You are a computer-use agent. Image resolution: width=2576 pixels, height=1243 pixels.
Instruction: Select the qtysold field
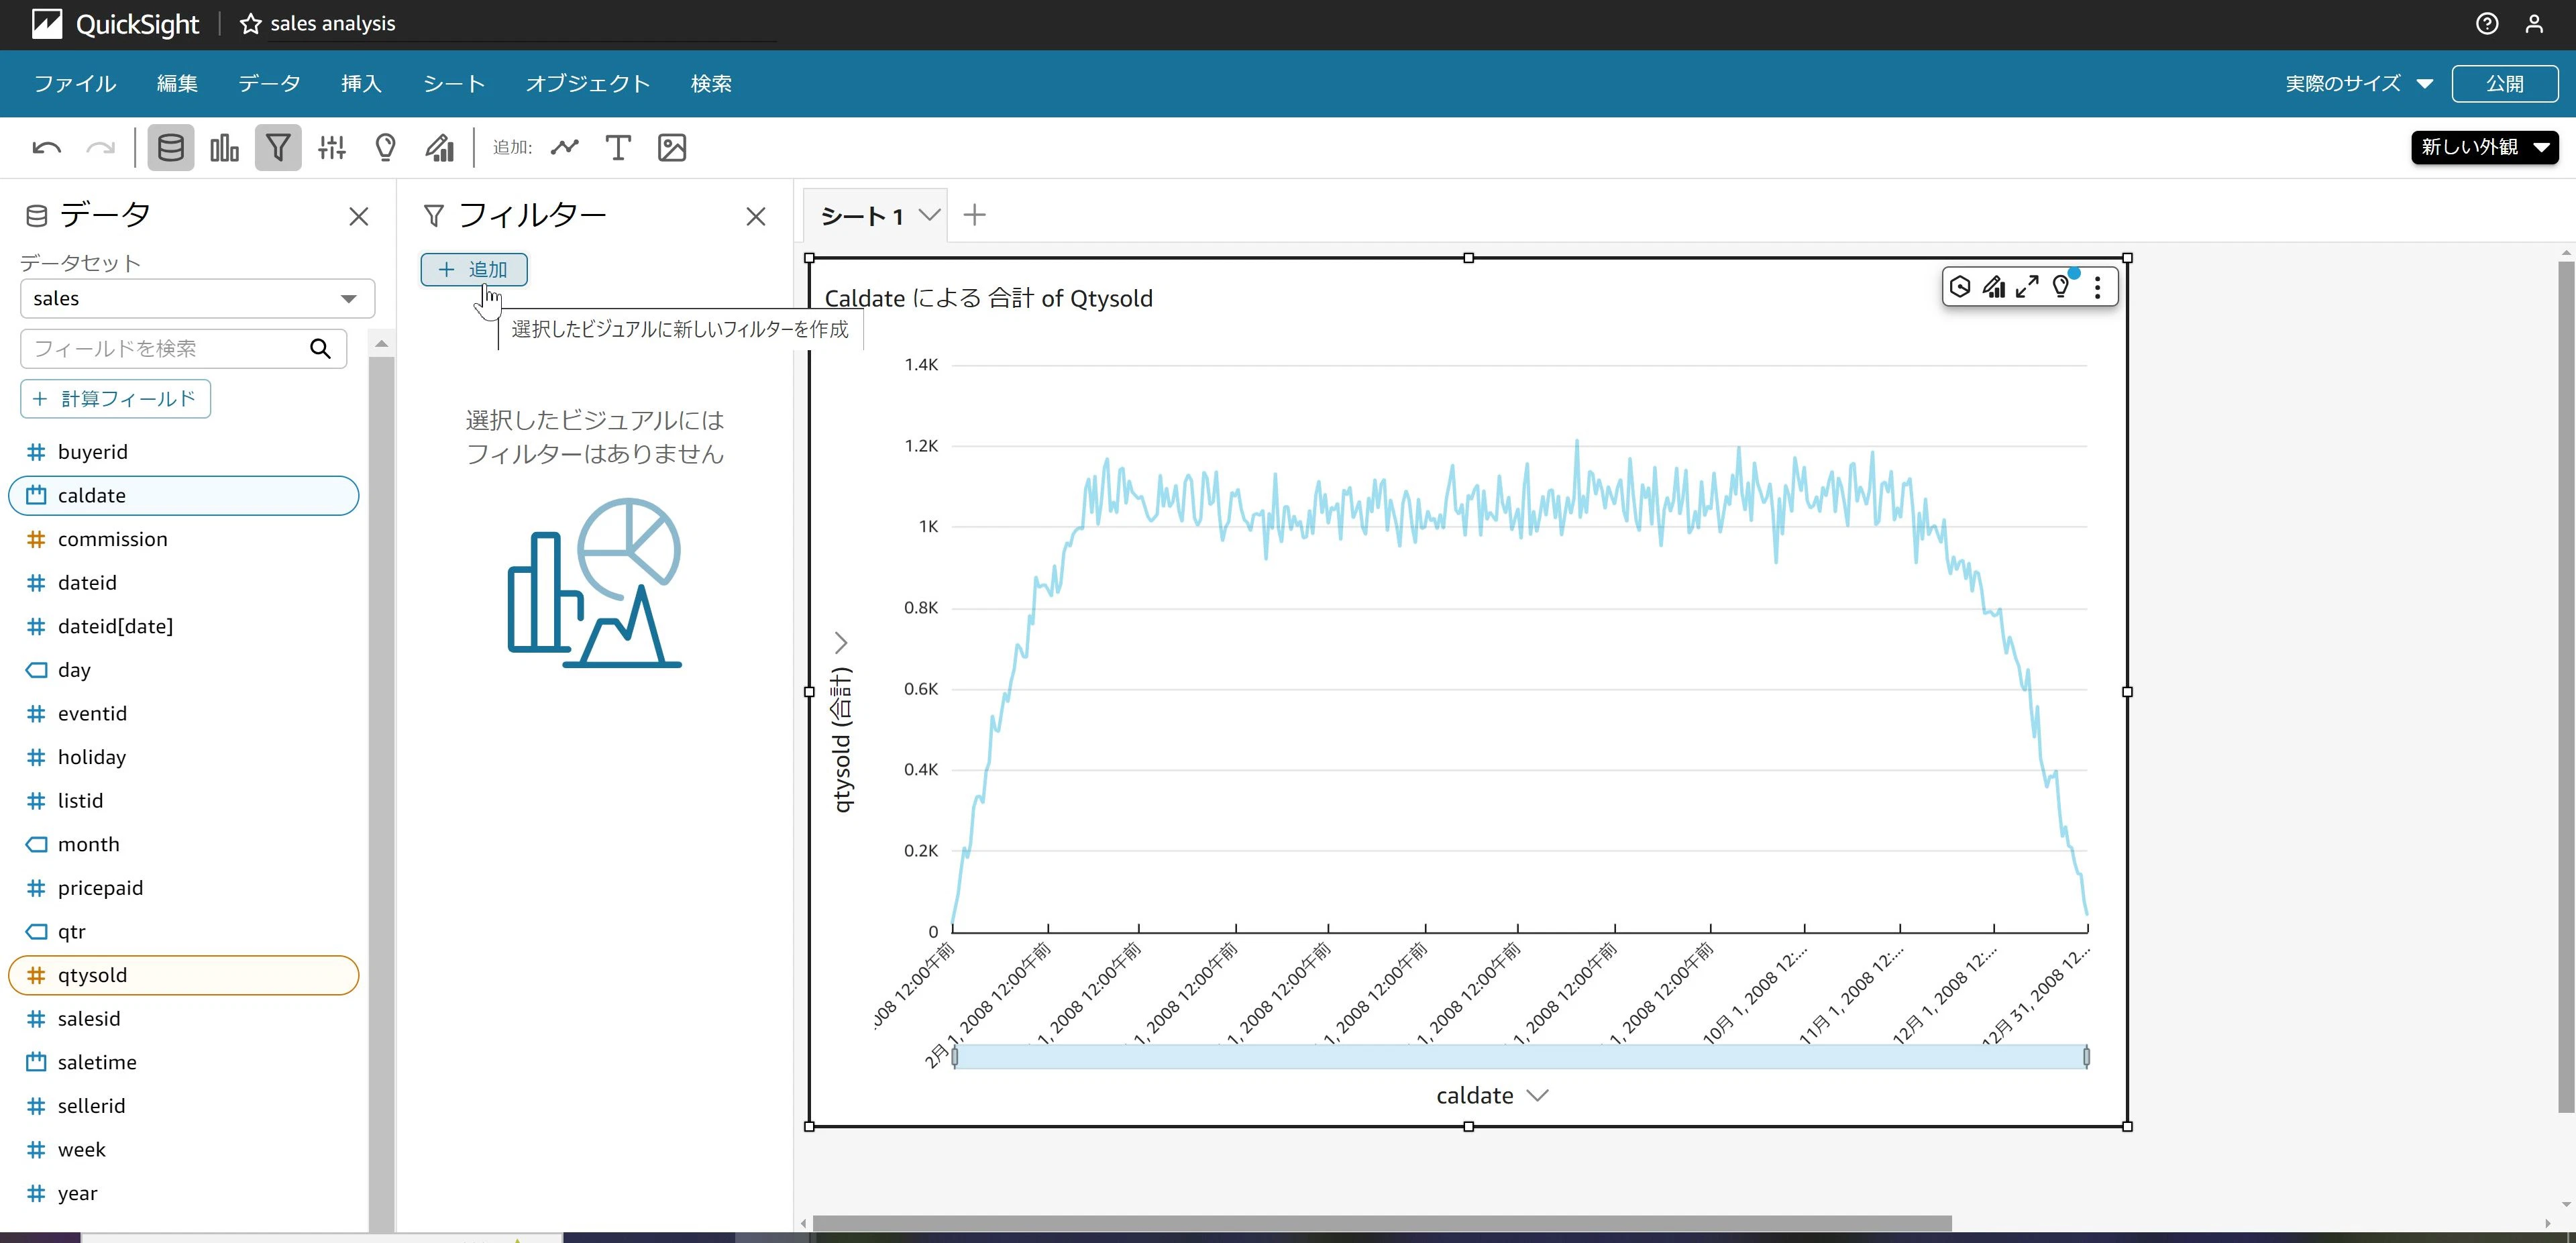point(184,976)
